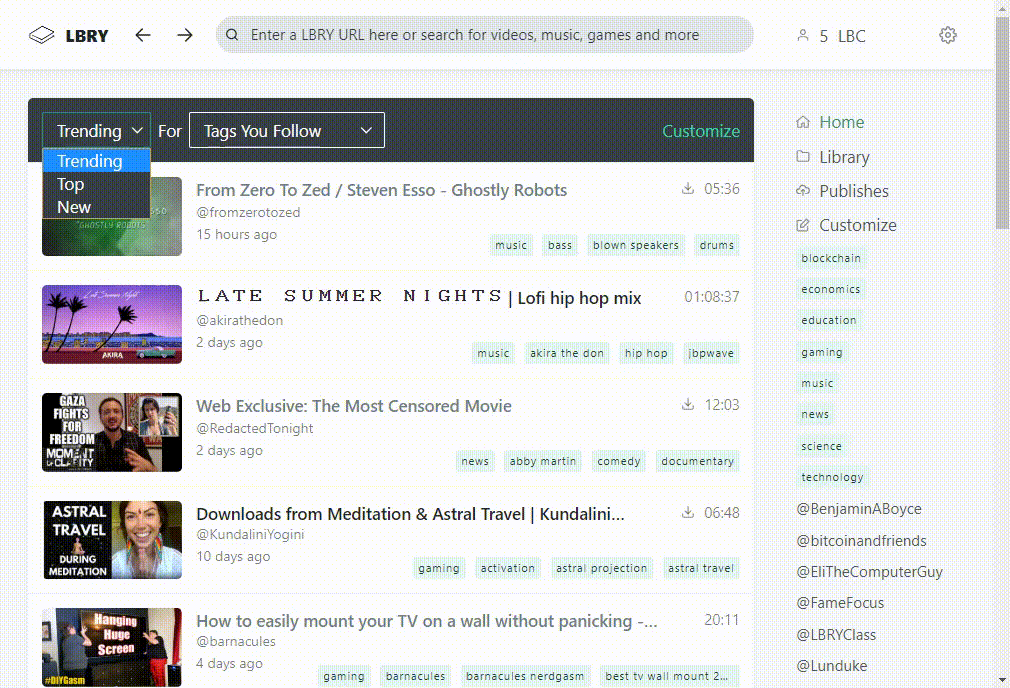Open the Trending sort dropdown
Viewport: 1010px width, 688px height.
97,131
